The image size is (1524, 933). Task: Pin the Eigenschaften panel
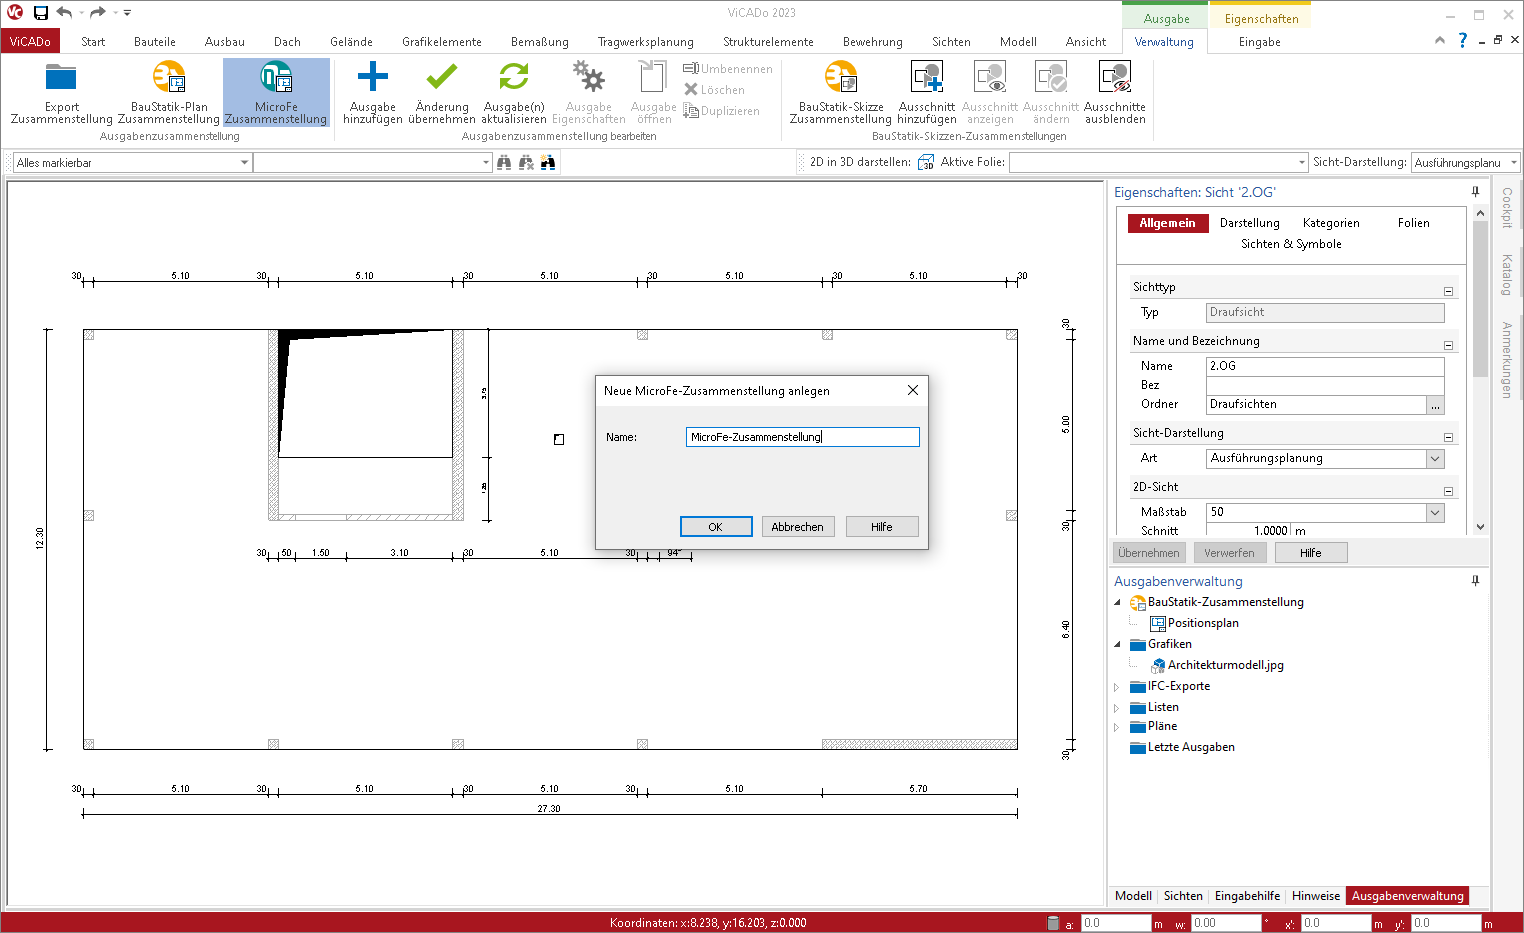coord(1475,191)
